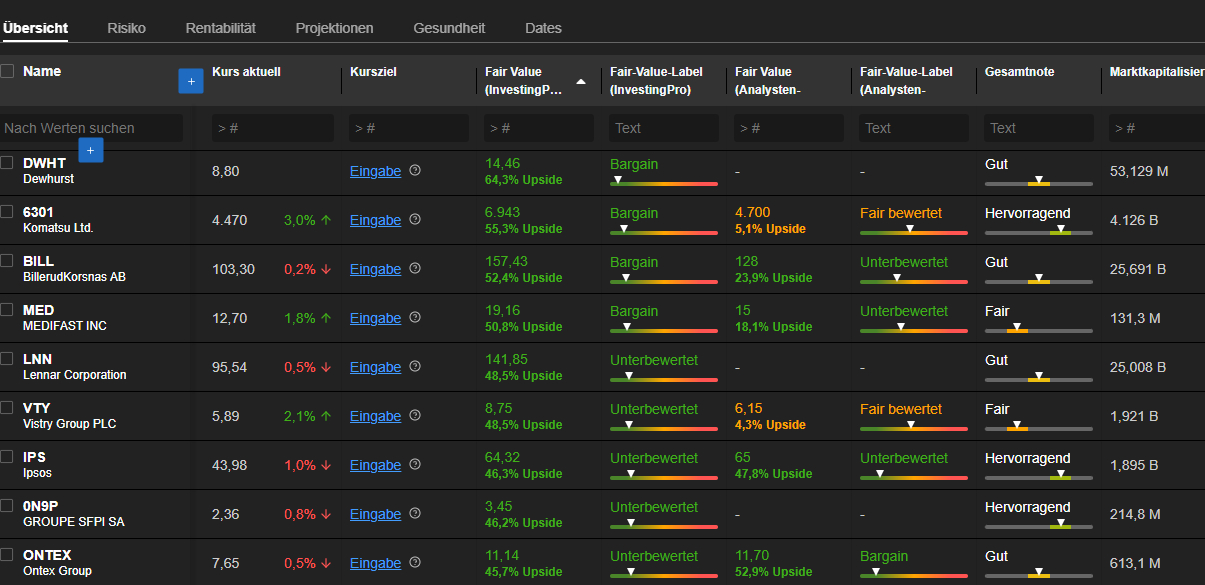This screenshot has height=585, width=1205.
Task: Click the '4.126 B' market cap value
Action: coord(1134,220)
